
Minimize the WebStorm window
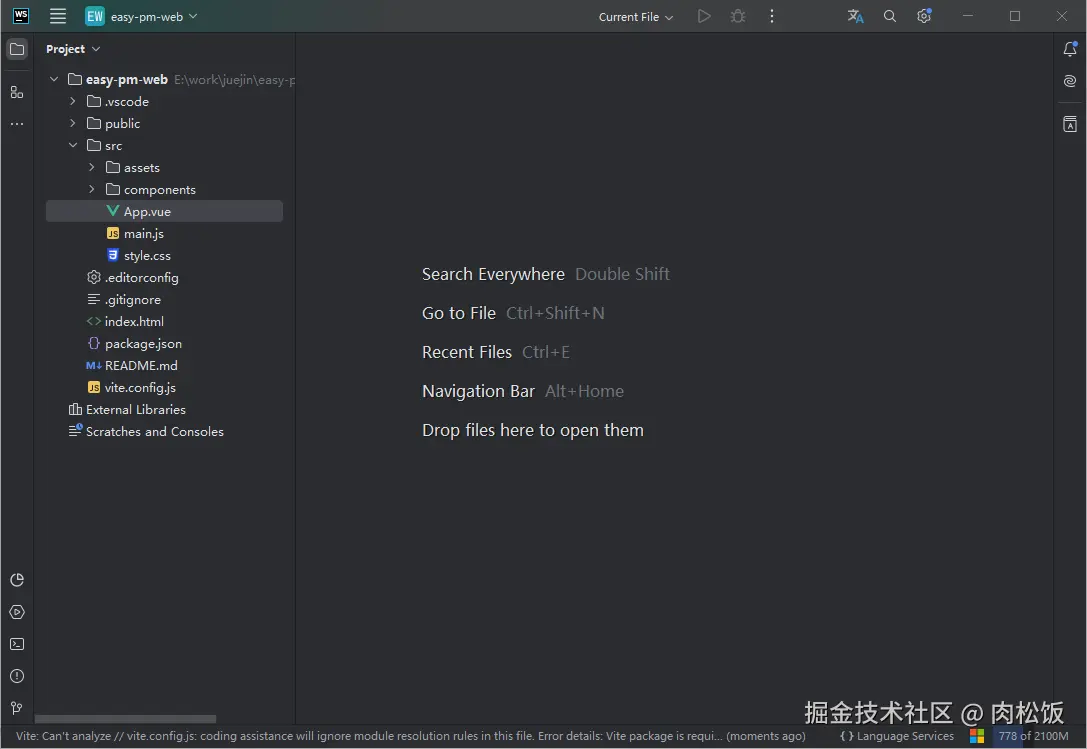(968, 16)
